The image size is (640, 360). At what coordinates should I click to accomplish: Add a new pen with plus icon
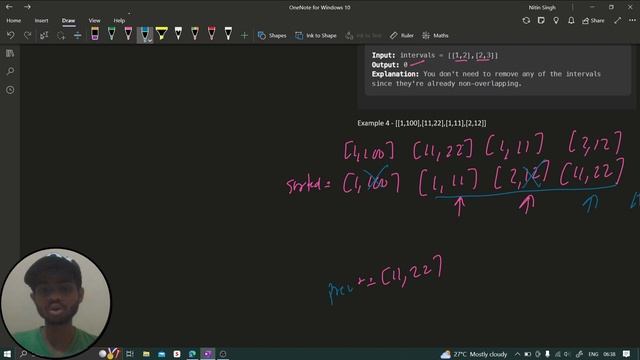(244, 36)
